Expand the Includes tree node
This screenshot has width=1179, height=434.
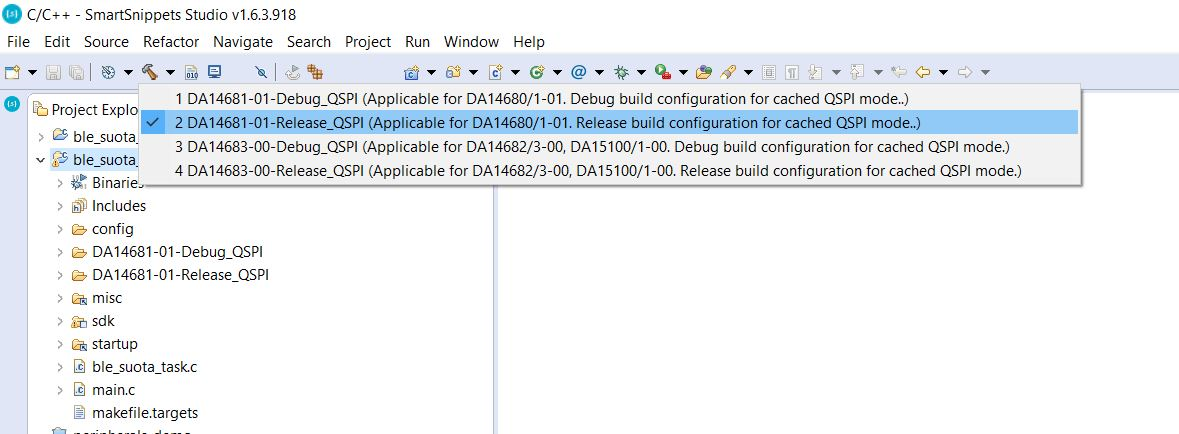coord(60,206)
